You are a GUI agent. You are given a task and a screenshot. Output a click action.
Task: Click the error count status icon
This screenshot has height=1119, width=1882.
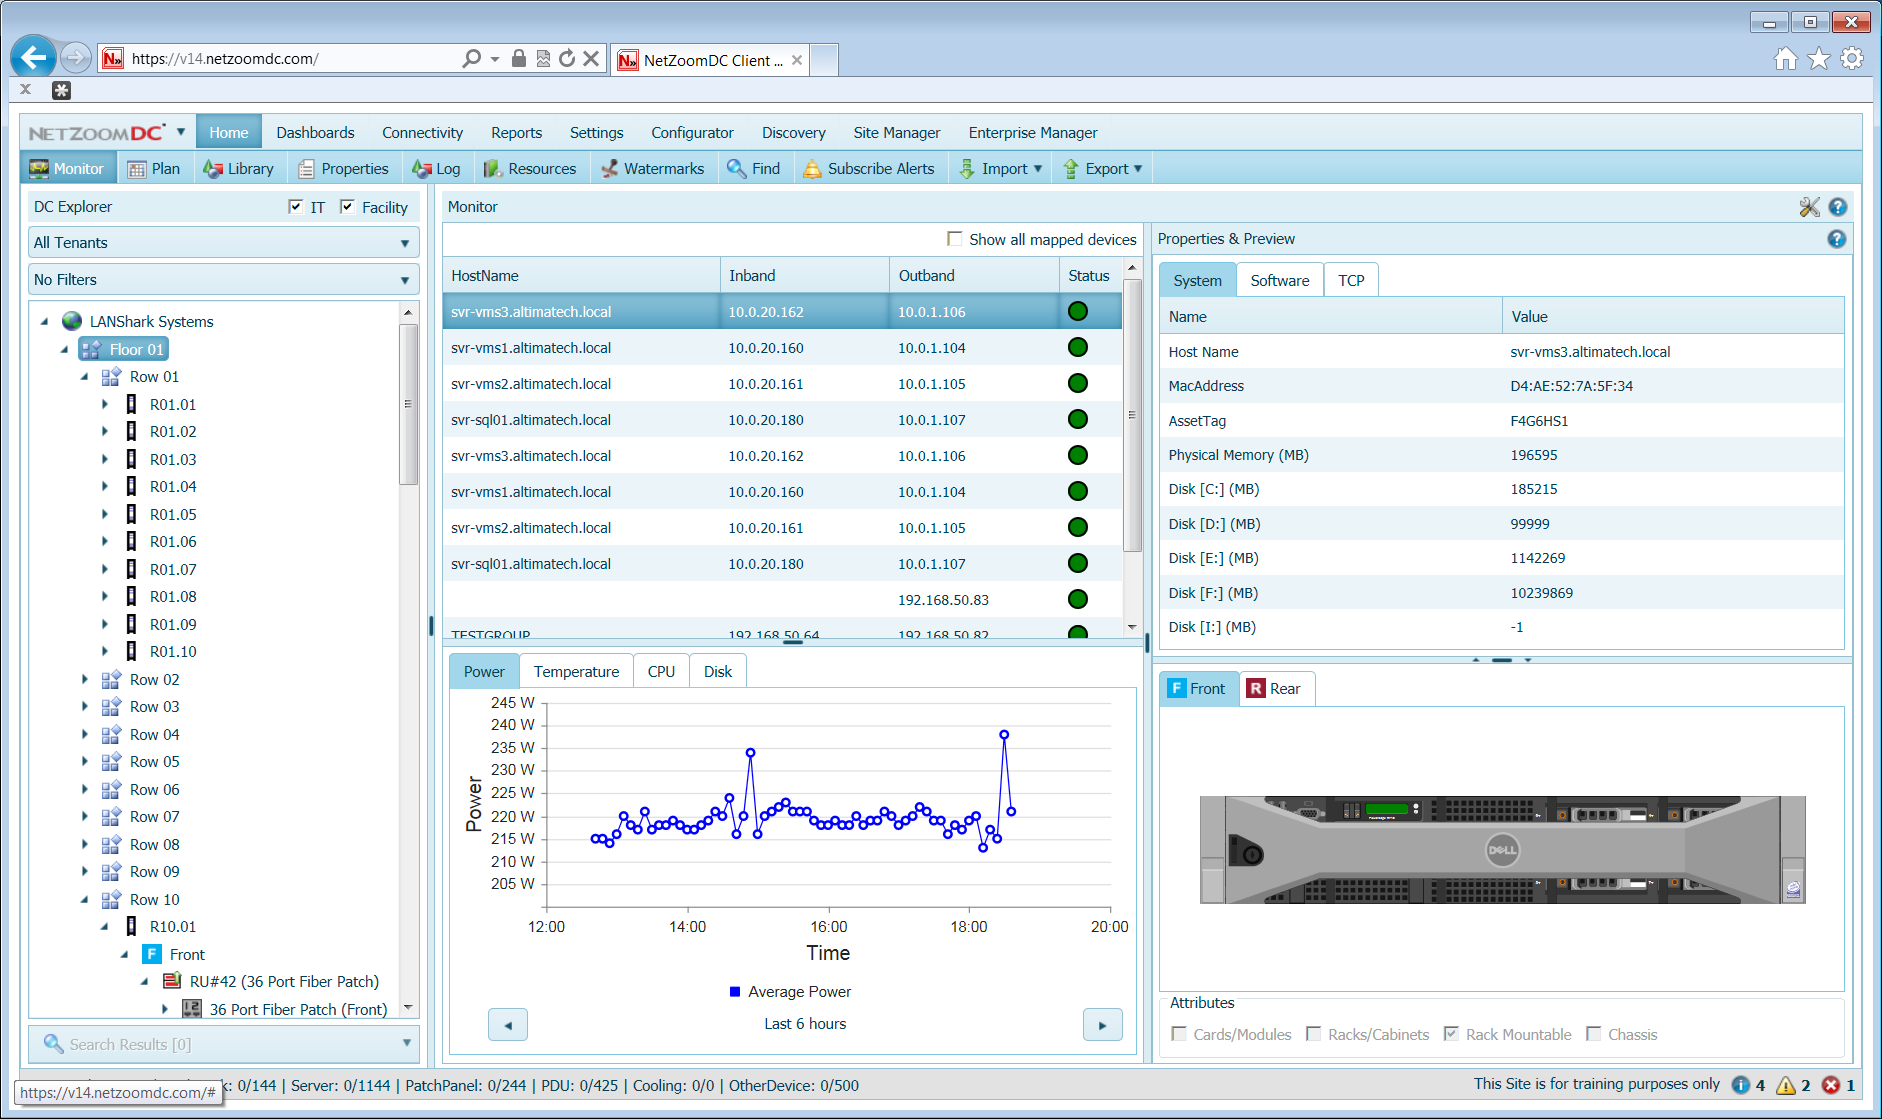1831,1085
